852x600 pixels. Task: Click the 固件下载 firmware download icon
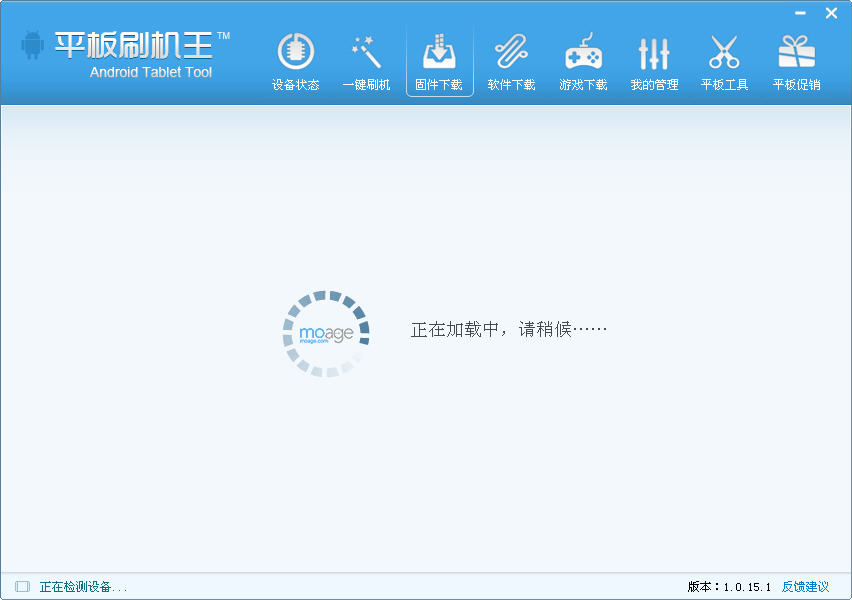[439, 51]
